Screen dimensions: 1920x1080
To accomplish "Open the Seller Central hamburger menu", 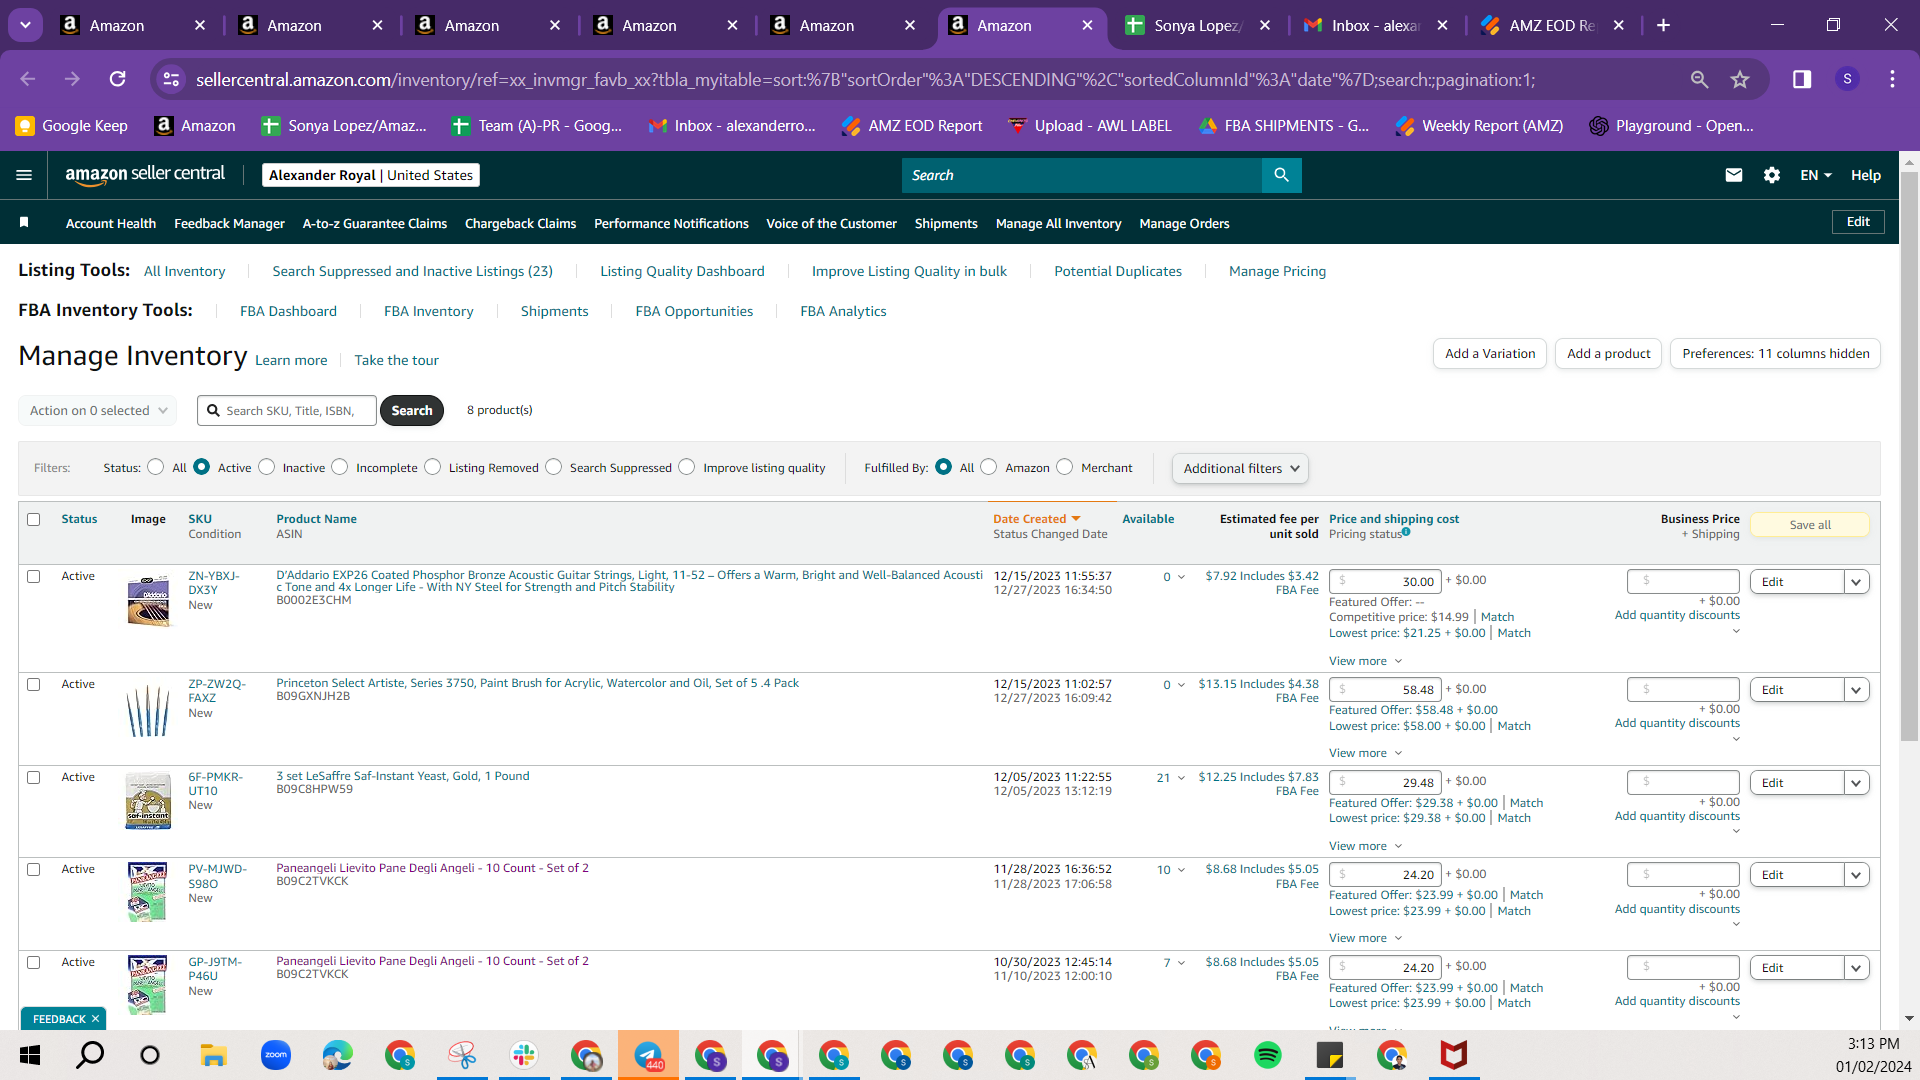I will click(x=24, y=175).
